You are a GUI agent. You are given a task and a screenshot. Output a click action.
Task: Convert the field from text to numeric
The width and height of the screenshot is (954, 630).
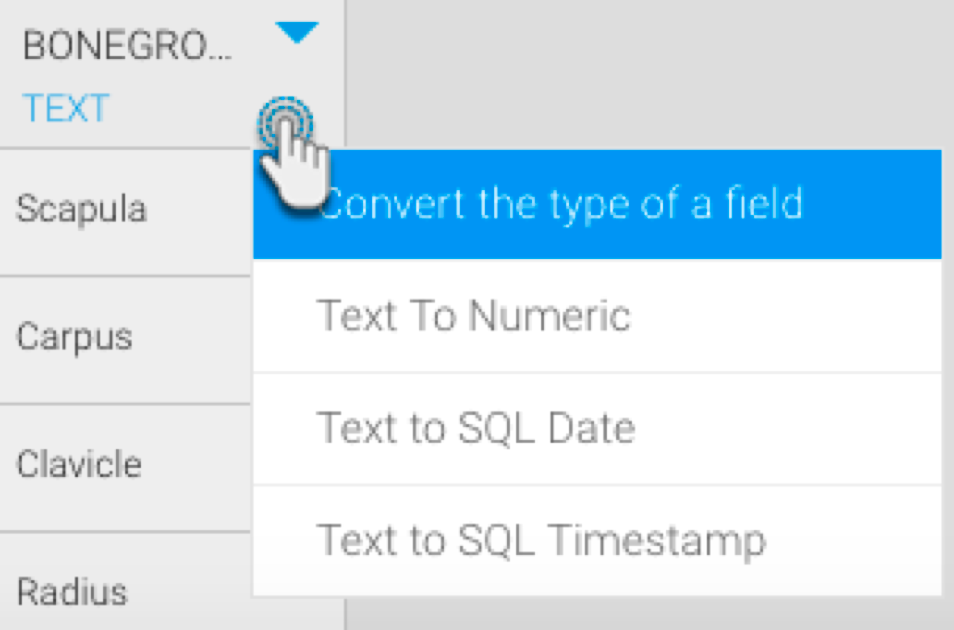[x=473, y=316]
